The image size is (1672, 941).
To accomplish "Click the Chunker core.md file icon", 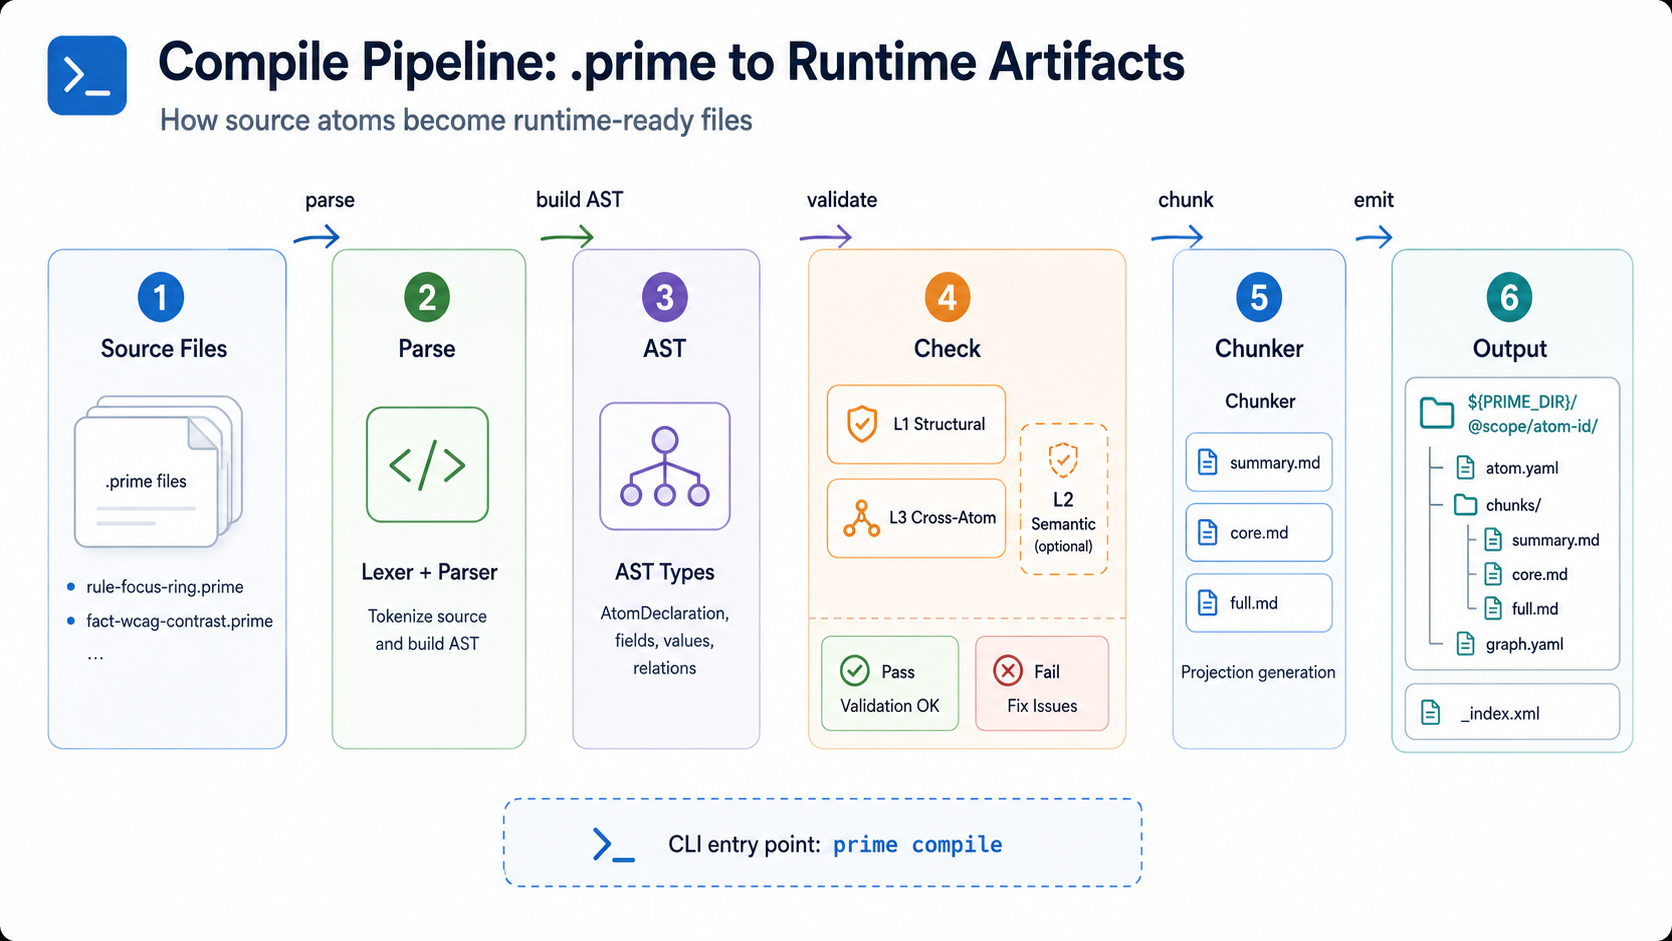I will tap(1208, 533).
